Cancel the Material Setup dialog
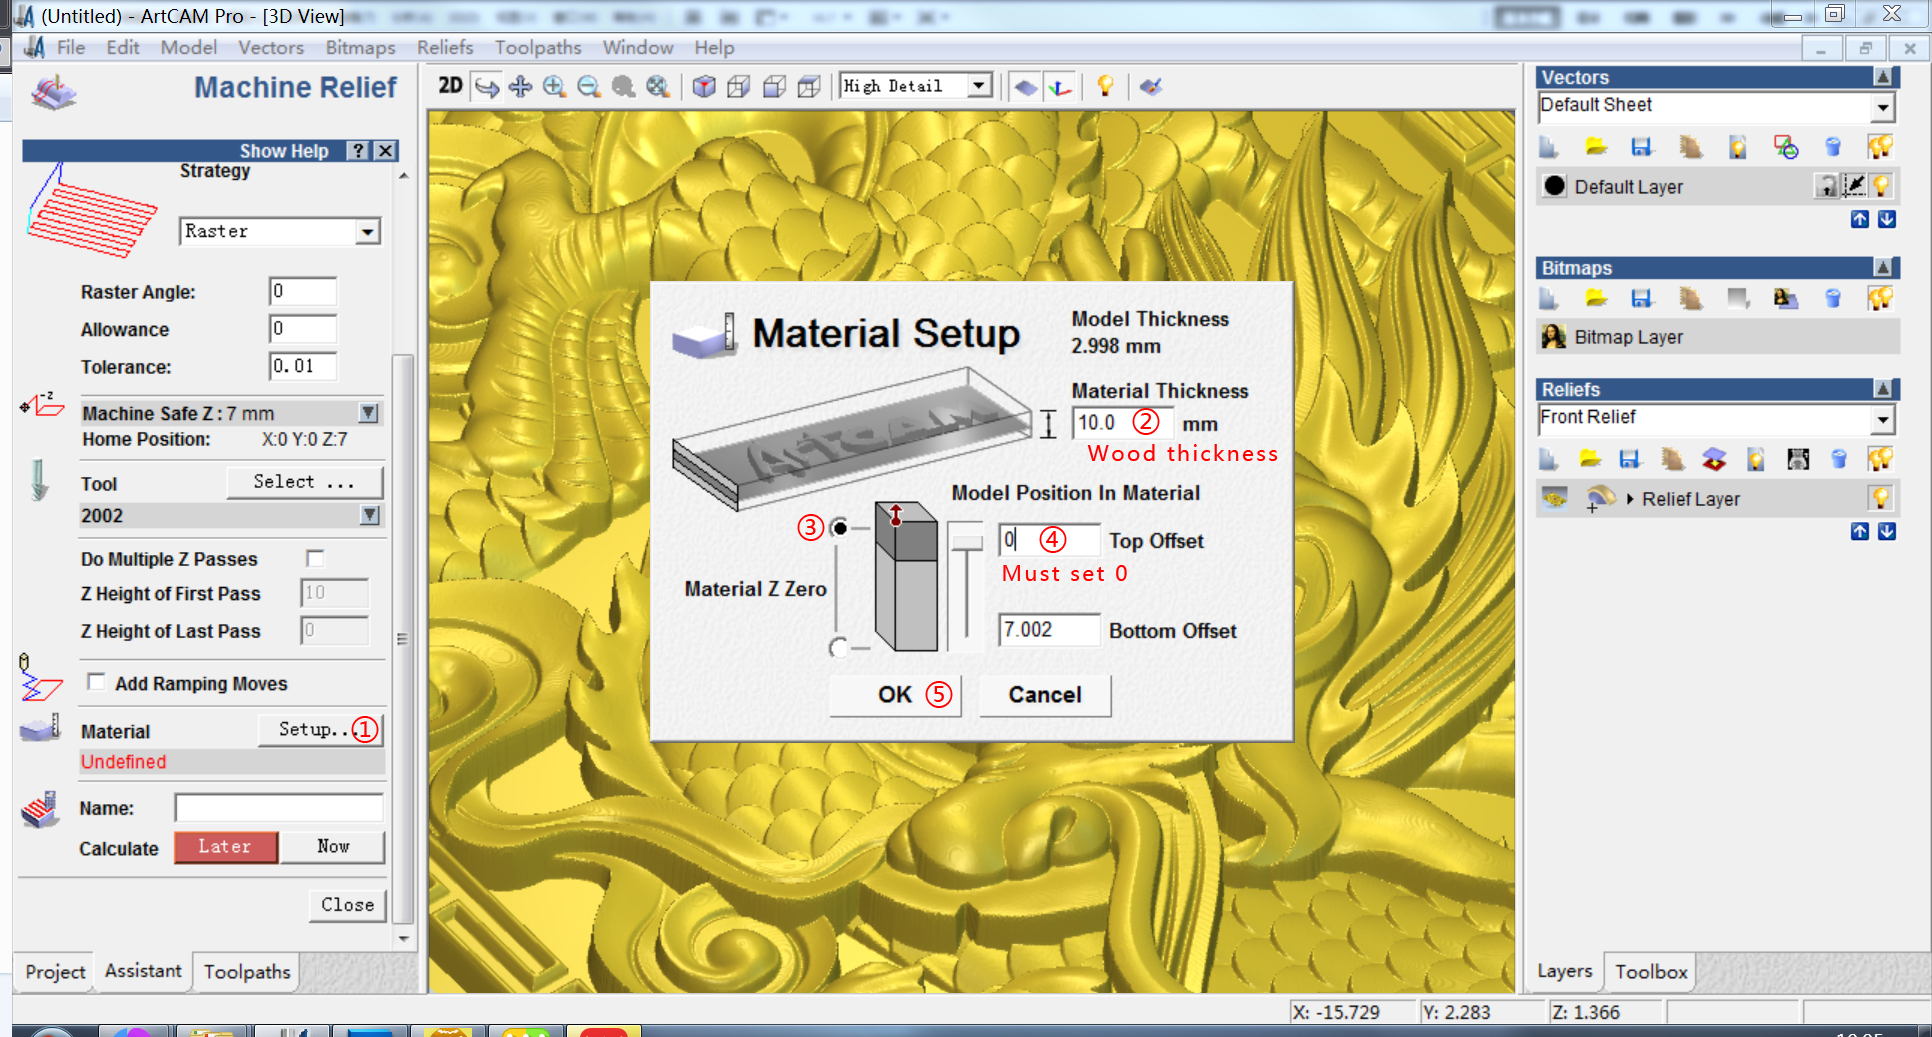1932x1037 pixels. [1045, 694]
